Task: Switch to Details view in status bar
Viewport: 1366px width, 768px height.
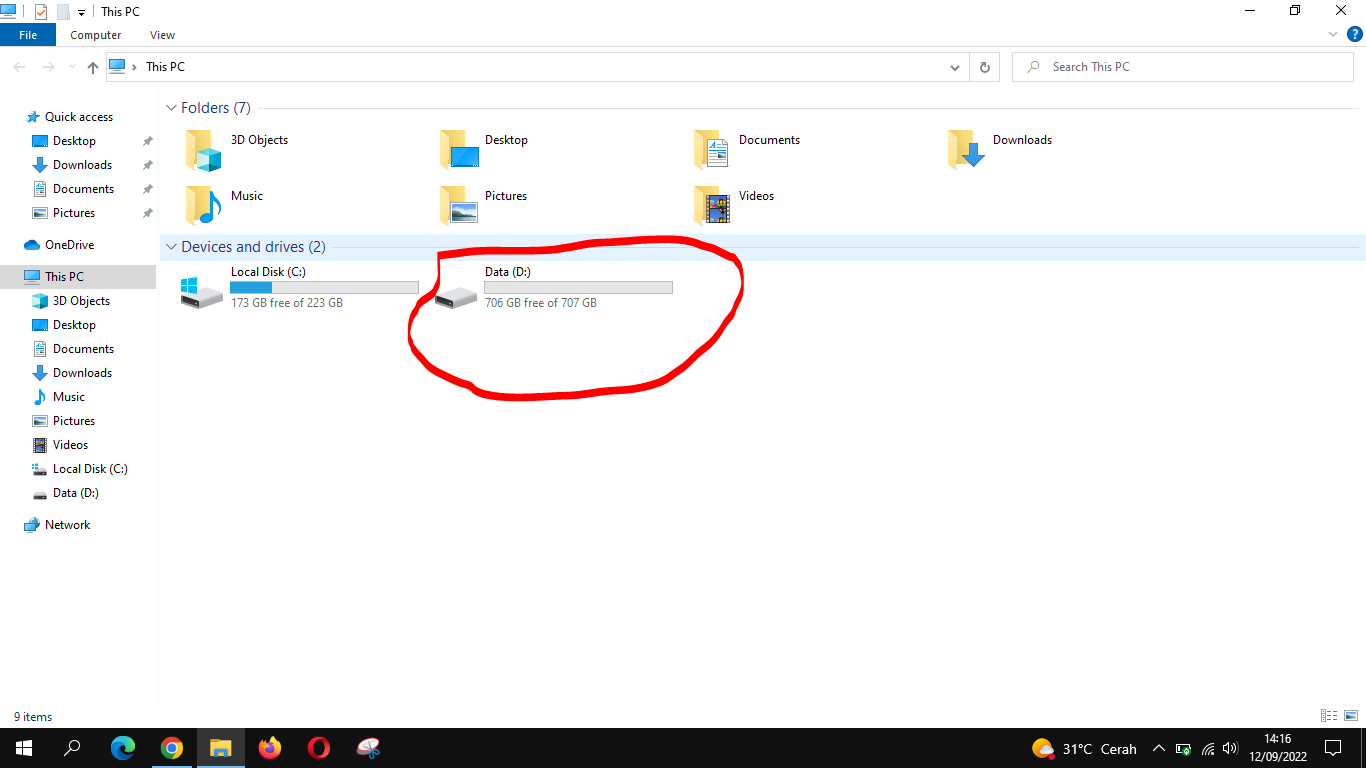Action: 1329,716
